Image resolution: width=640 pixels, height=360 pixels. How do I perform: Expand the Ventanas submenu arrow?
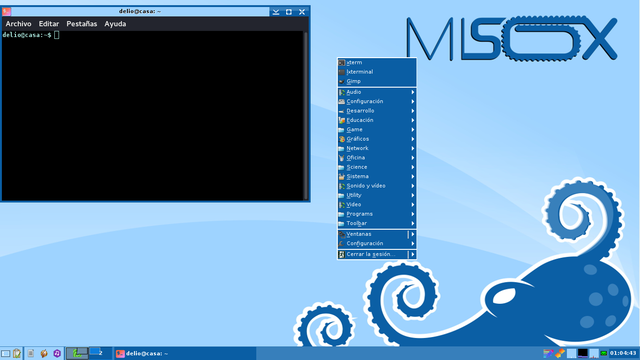pyautogui.click(x=413, y=234)
